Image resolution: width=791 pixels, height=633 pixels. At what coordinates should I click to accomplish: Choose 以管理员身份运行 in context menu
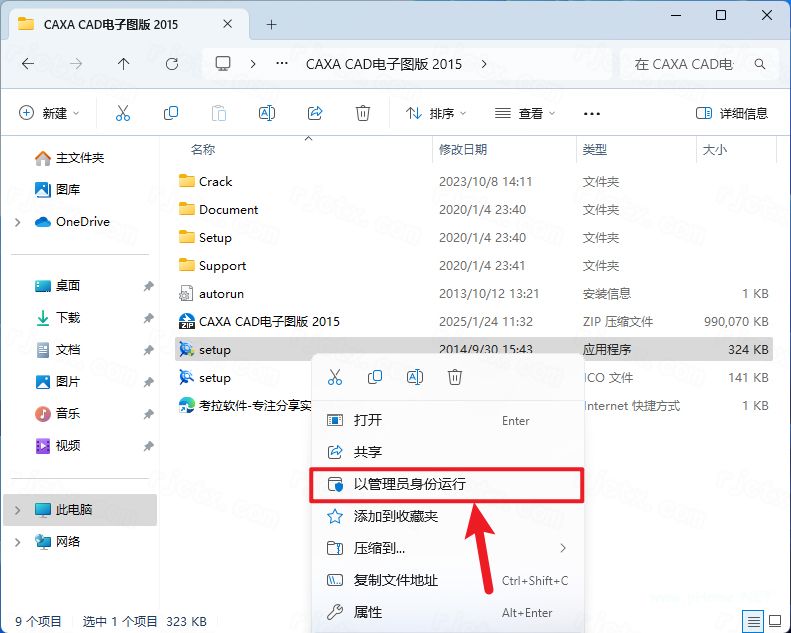447,484
